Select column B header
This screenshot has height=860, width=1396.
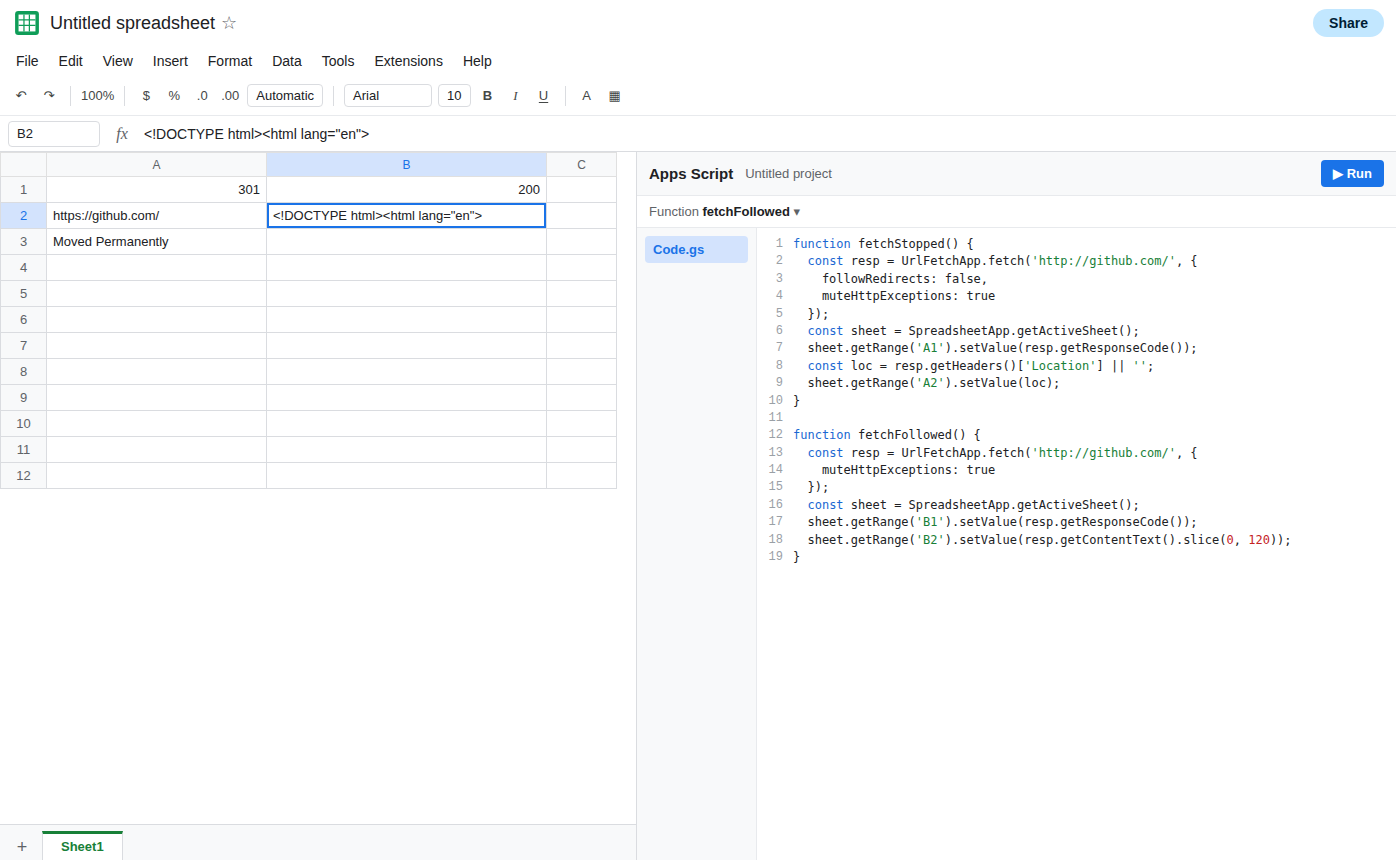tap(406, 165)
